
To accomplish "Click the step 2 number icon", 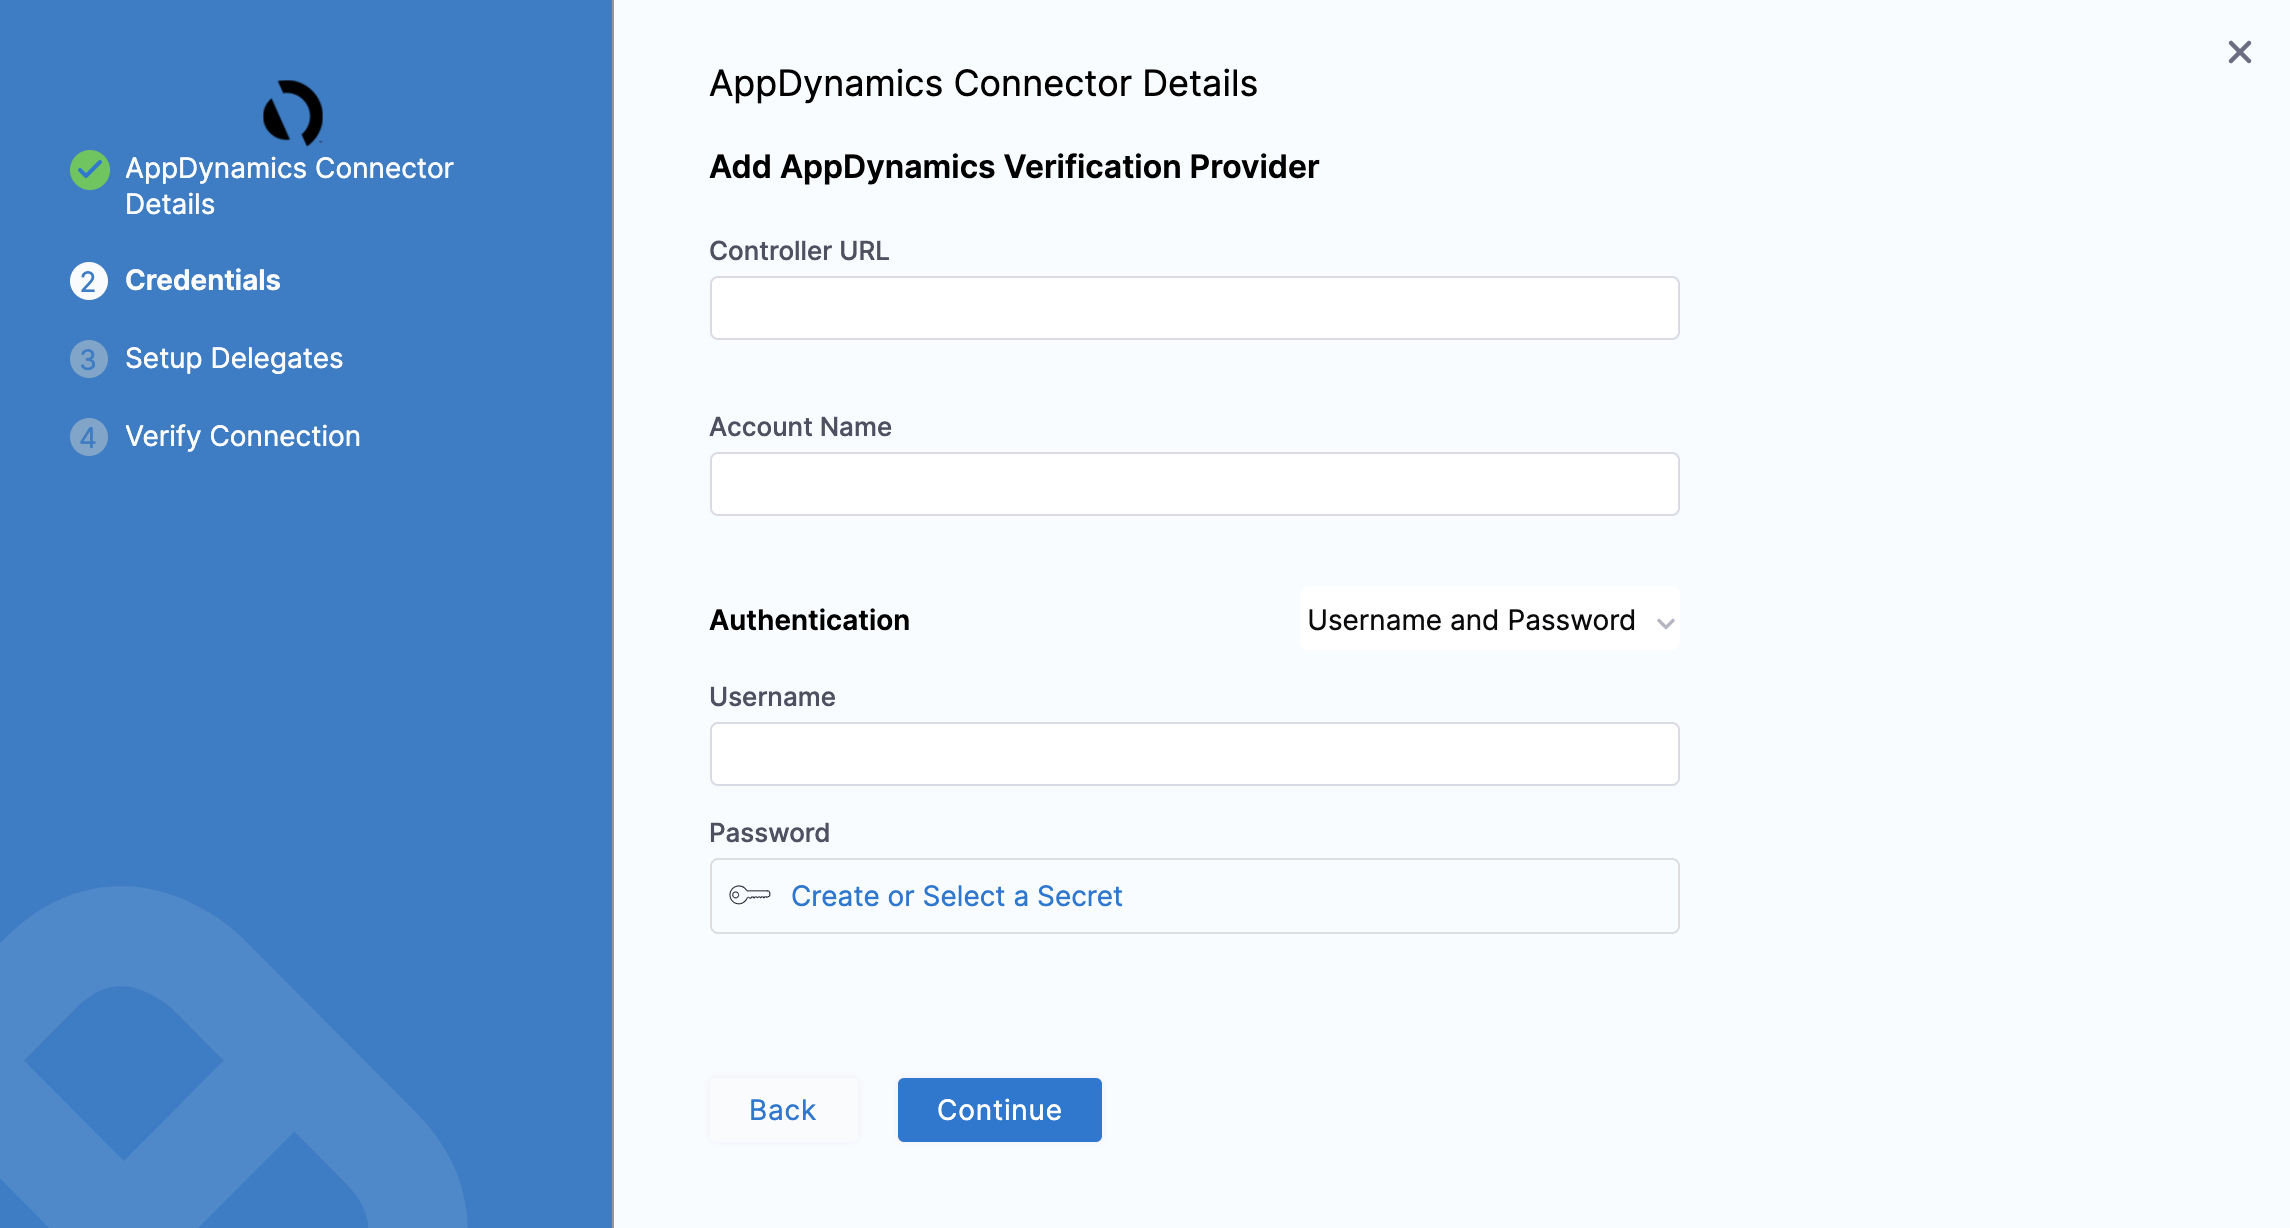I will (89, 281).
